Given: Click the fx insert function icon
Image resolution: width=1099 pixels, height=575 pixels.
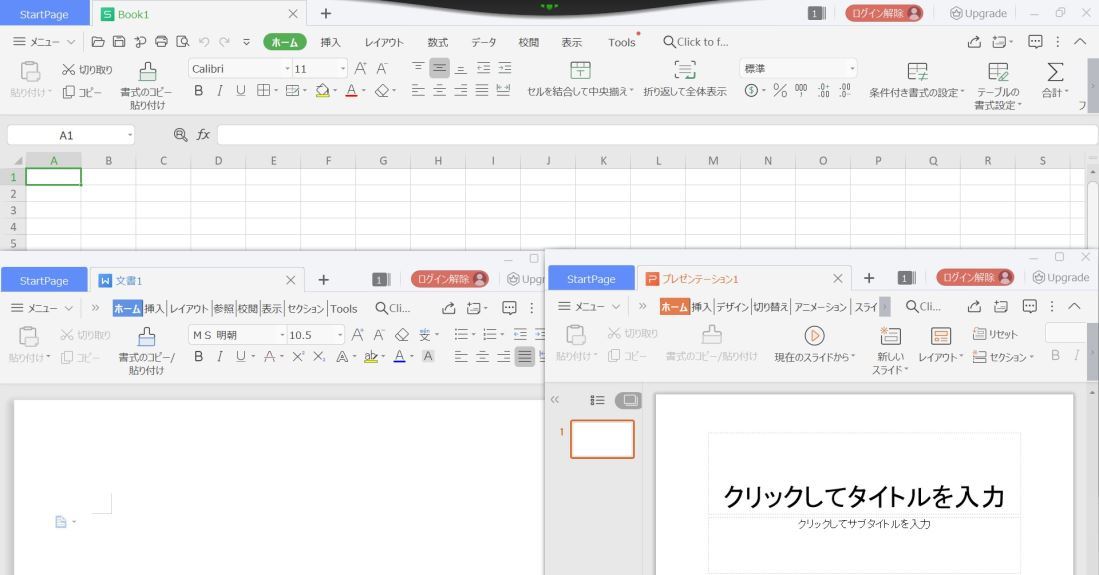Looking at the screenshot, I should click(x=203, y=135).
